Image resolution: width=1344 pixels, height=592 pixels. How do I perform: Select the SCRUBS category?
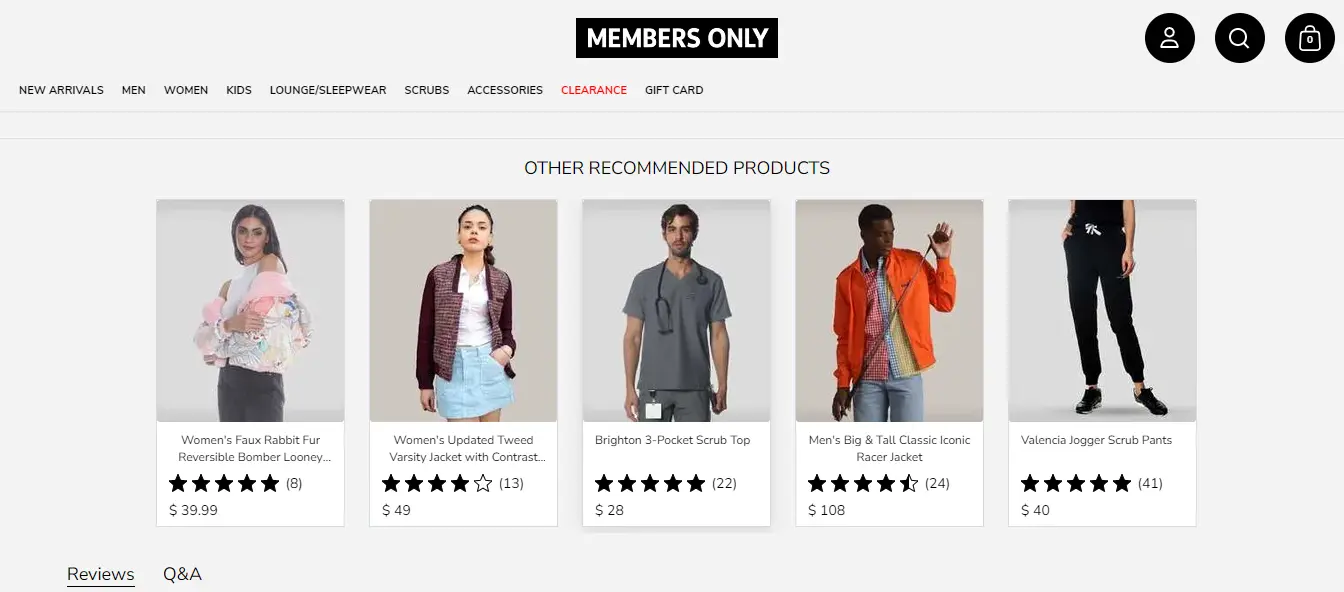click(426, 90)
